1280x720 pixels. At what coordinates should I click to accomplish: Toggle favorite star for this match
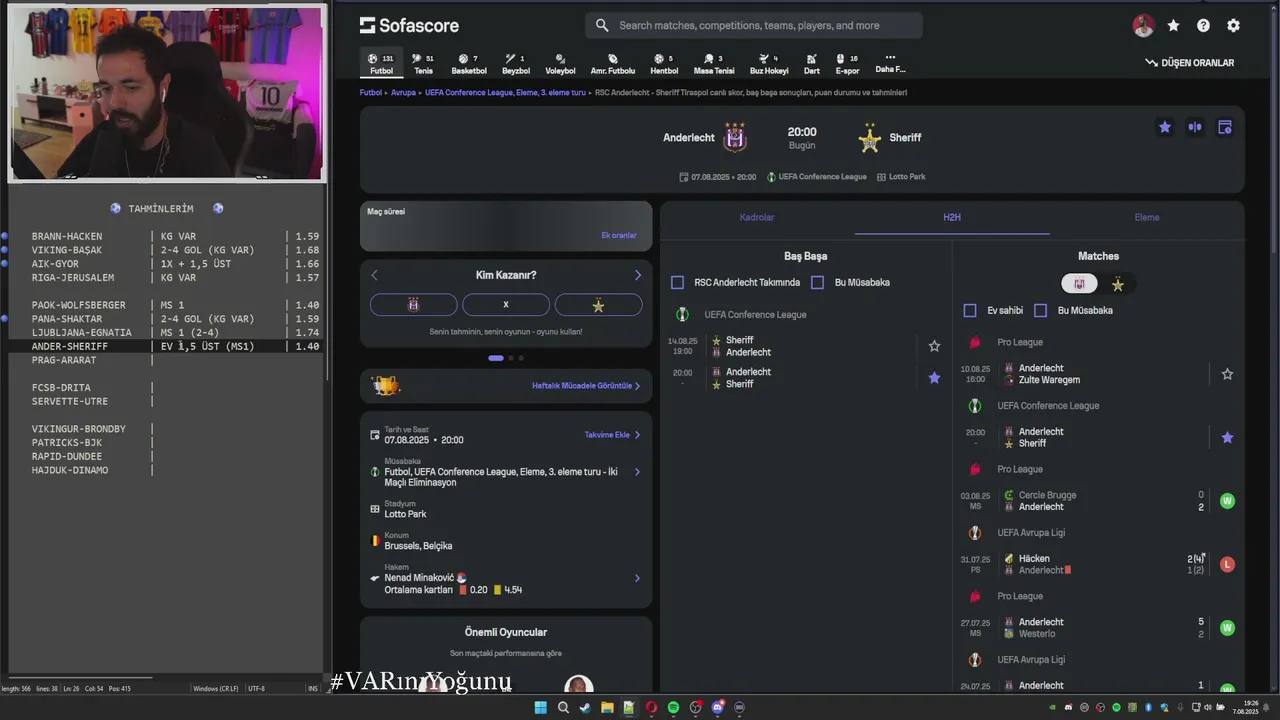[1164, 127]
